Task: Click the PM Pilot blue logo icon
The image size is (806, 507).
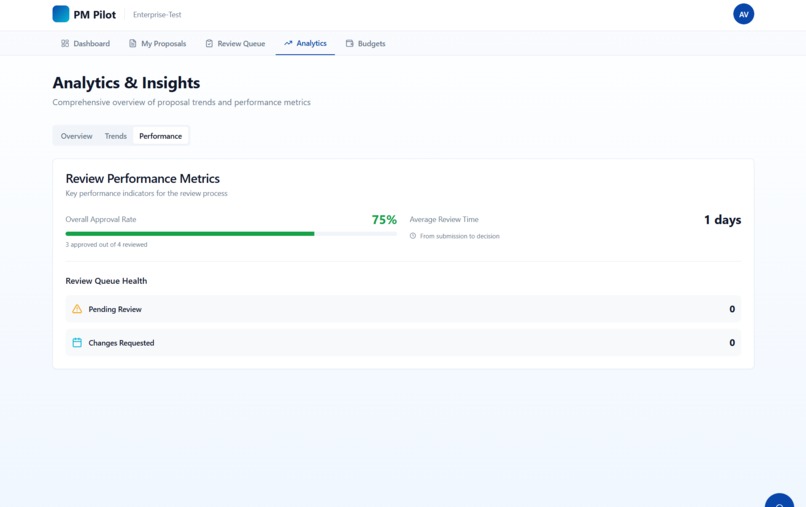Action: click(61, 14)
